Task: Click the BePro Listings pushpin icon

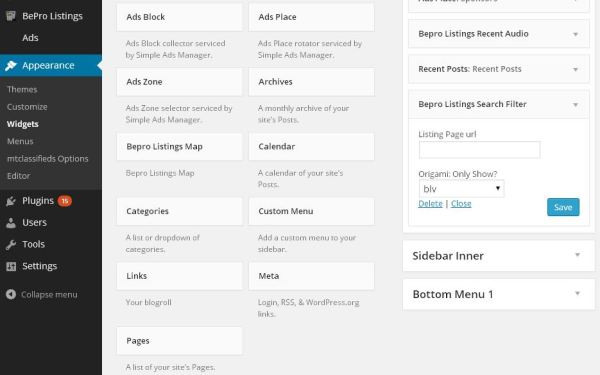Action: 11,16
